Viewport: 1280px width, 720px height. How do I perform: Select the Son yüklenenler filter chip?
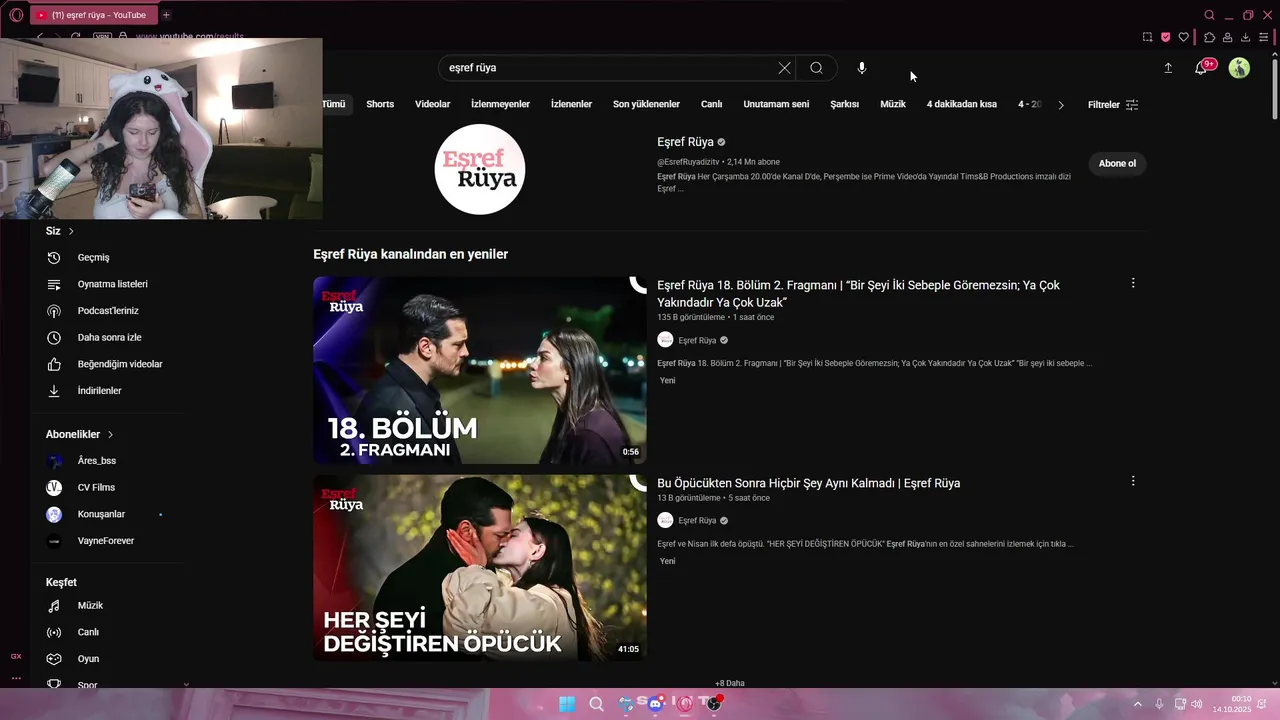pyautogui.click(x=646, y=104)
